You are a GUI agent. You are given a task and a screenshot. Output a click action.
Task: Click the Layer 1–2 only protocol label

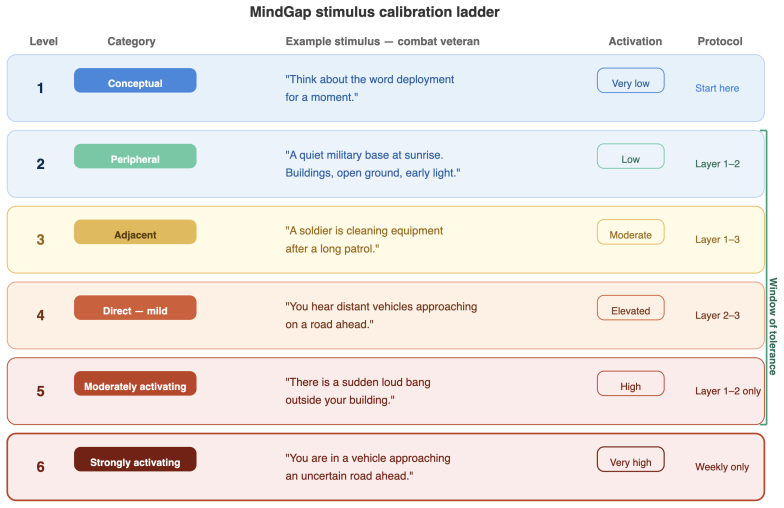728,391
